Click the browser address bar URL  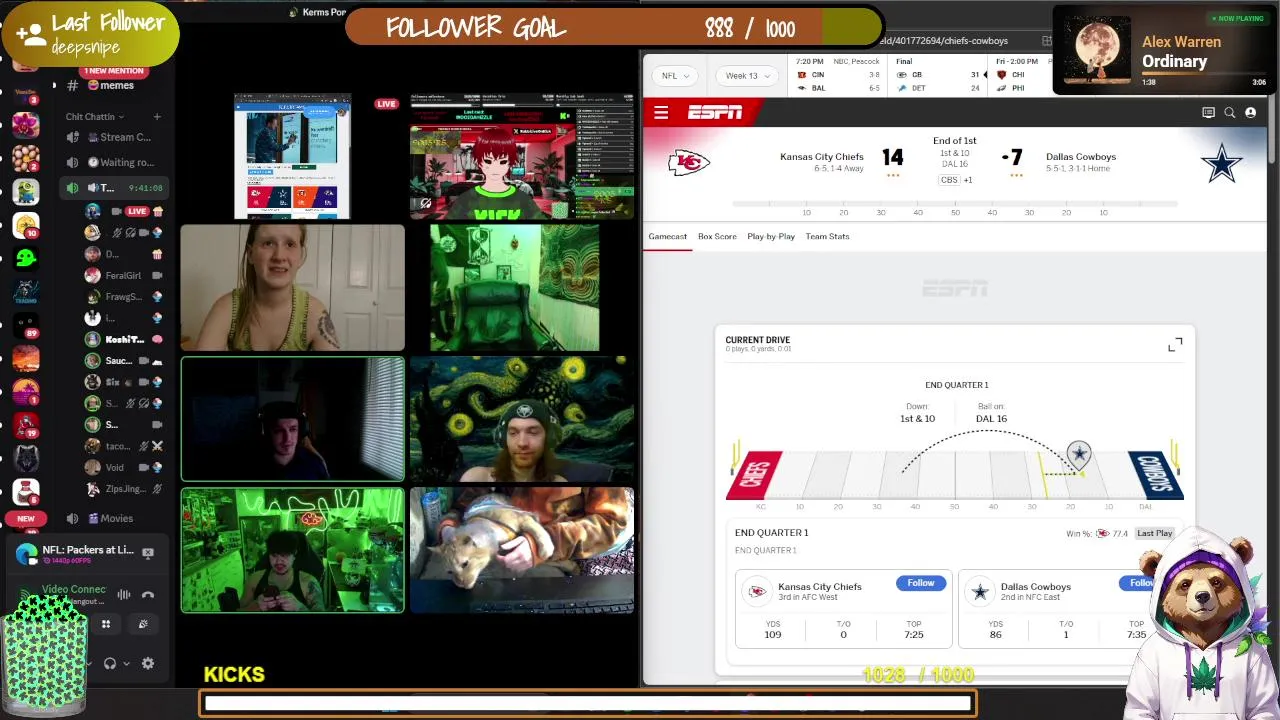(944, 41)
